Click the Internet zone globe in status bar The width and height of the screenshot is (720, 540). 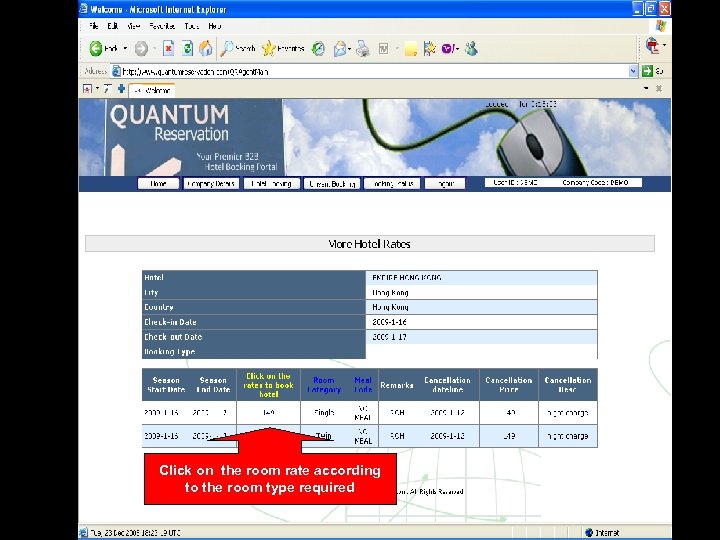coord(589,533)
